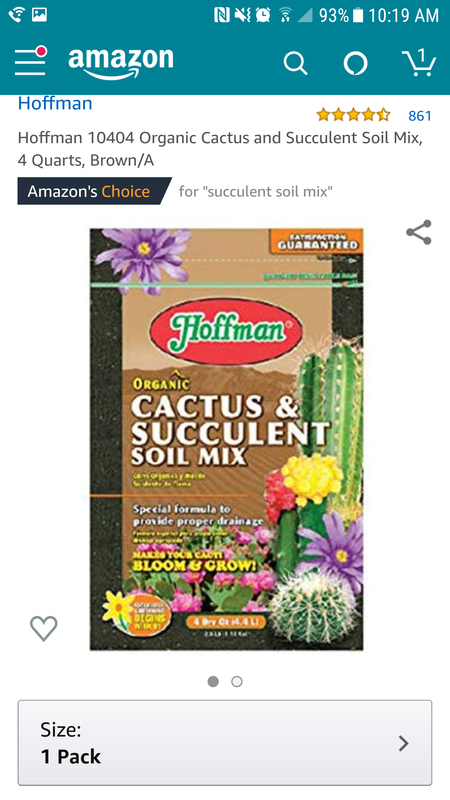
Task: Open the Hoffman brand link
Action: pos(55,104)
